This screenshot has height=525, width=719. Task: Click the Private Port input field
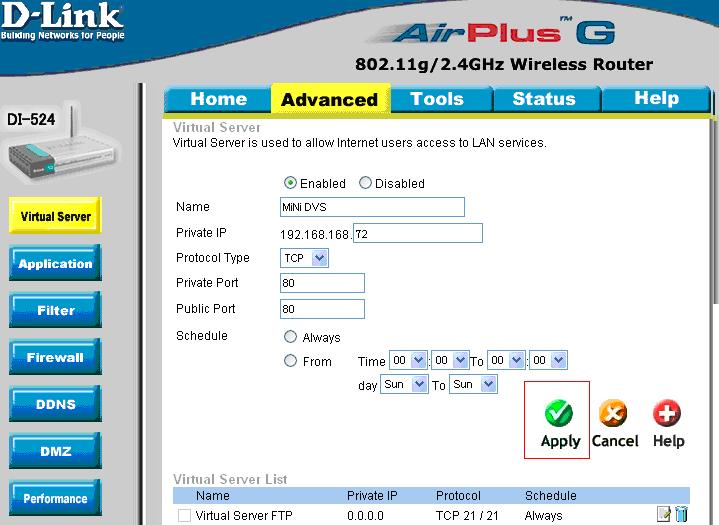(322, 283)
